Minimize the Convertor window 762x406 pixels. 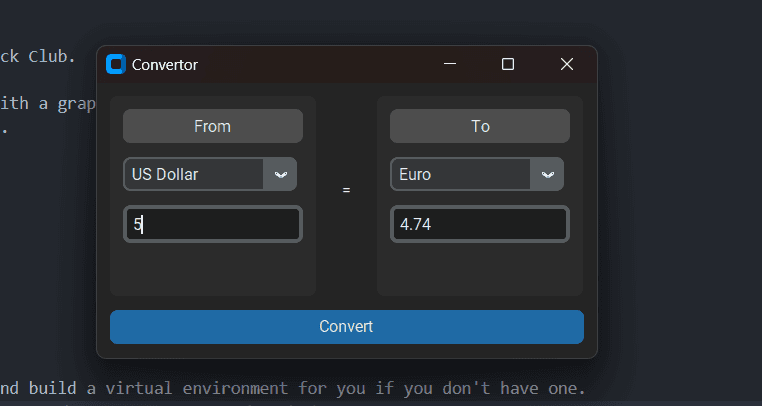(x=450, y=64)
